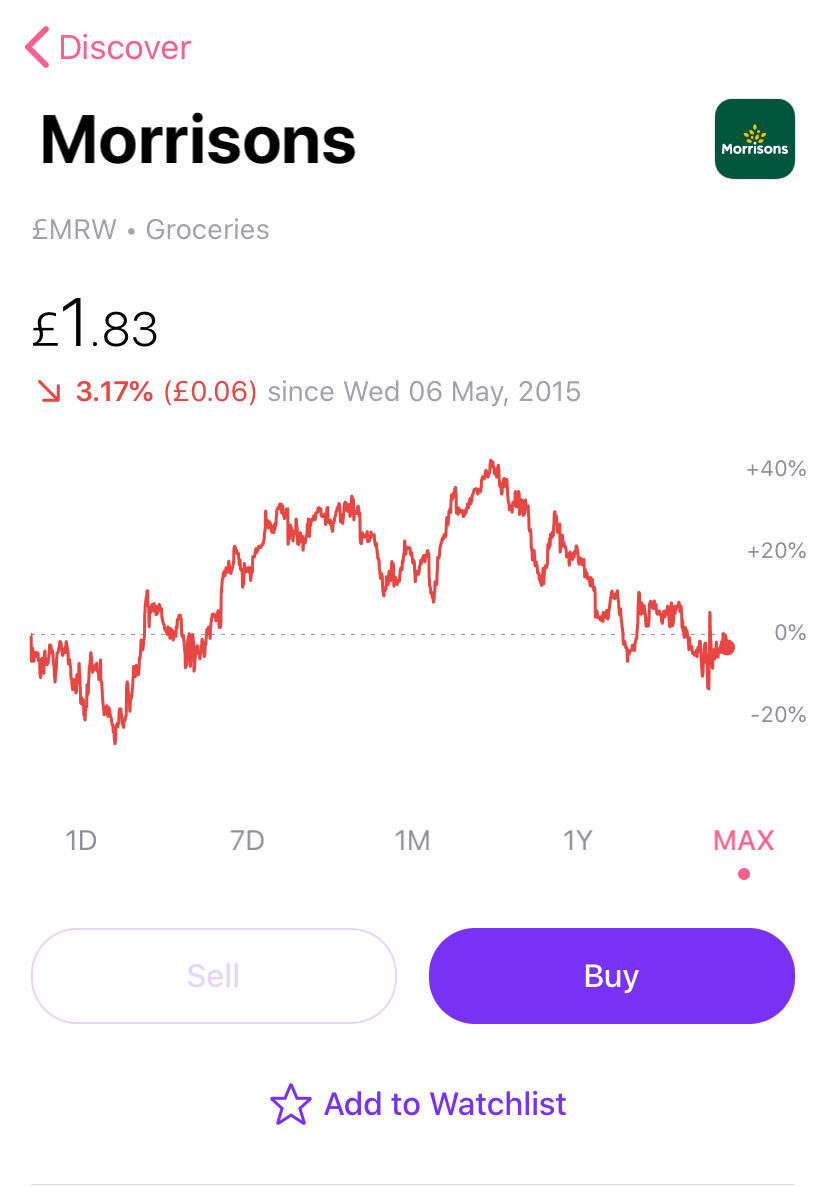Tap the £MRW ticker symbol
Image resolution: width=819 pixels, height=1187 pixels.
pyautogui.click(x=74, y=229)
